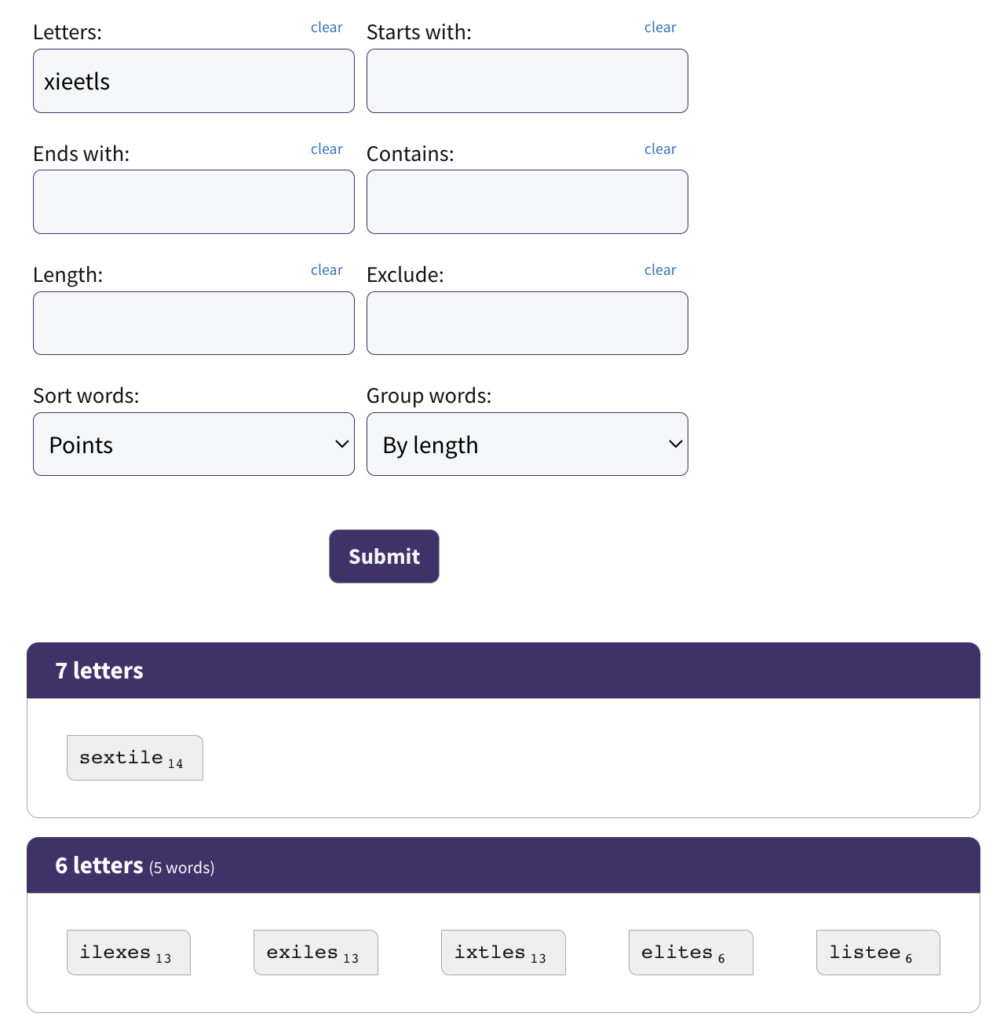The width and height of the screenshot is (1000, 1024).
Task: Open the Group words dropdown
Action: [x=527, y=444]
